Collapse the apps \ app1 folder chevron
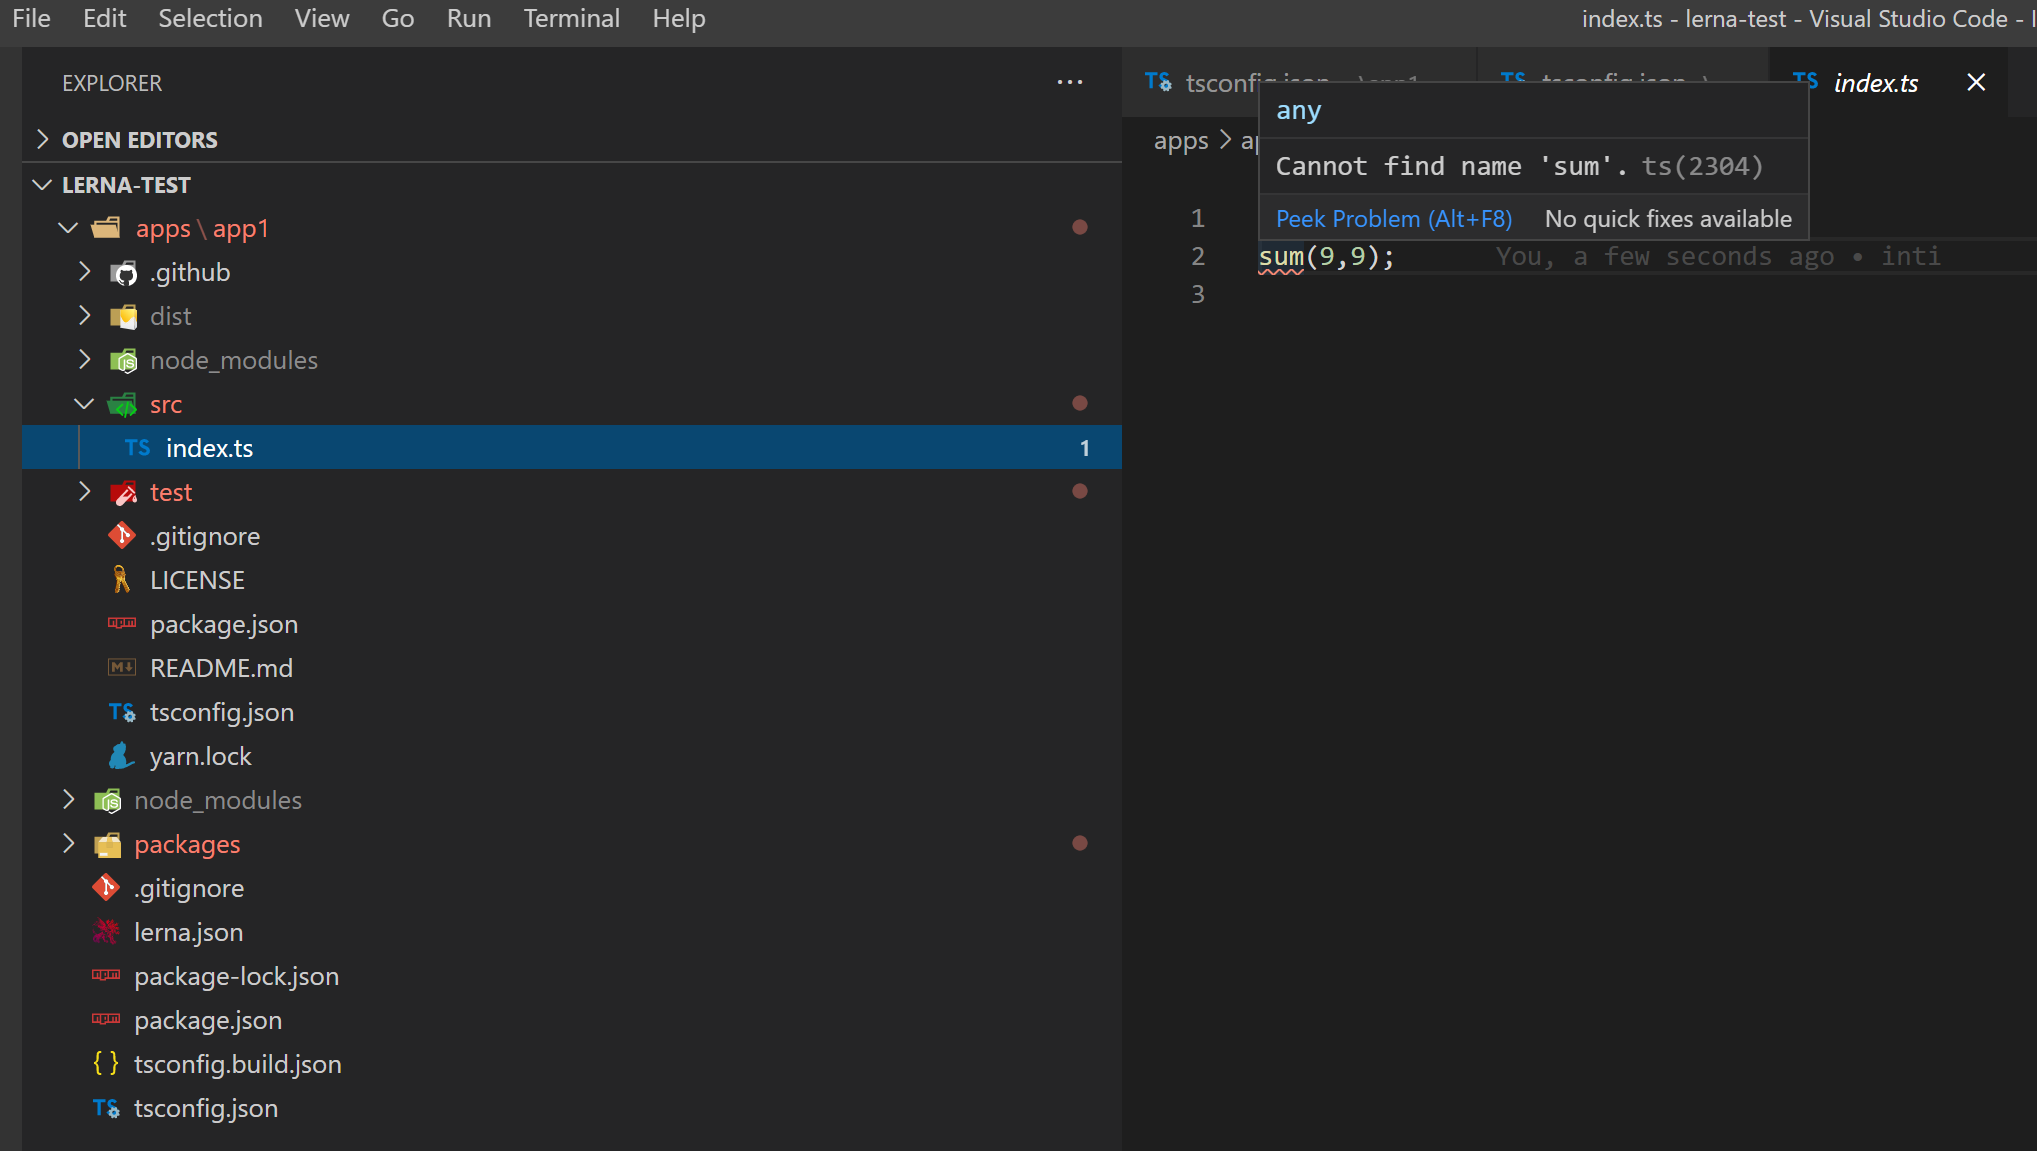2037x1151 pixels. [68, 228]
